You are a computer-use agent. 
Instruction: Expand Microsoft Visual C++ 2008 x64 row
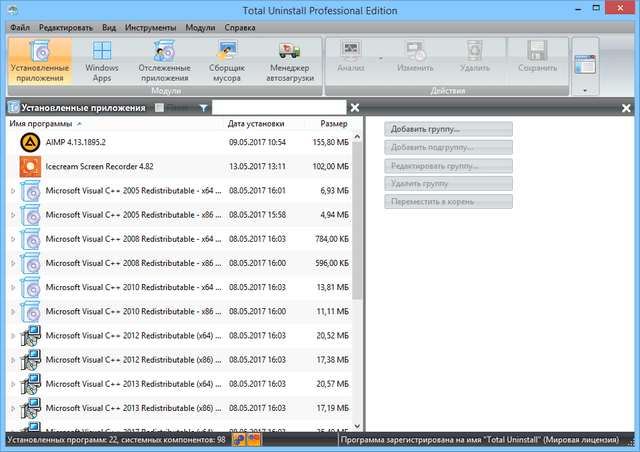click(13, 239)
